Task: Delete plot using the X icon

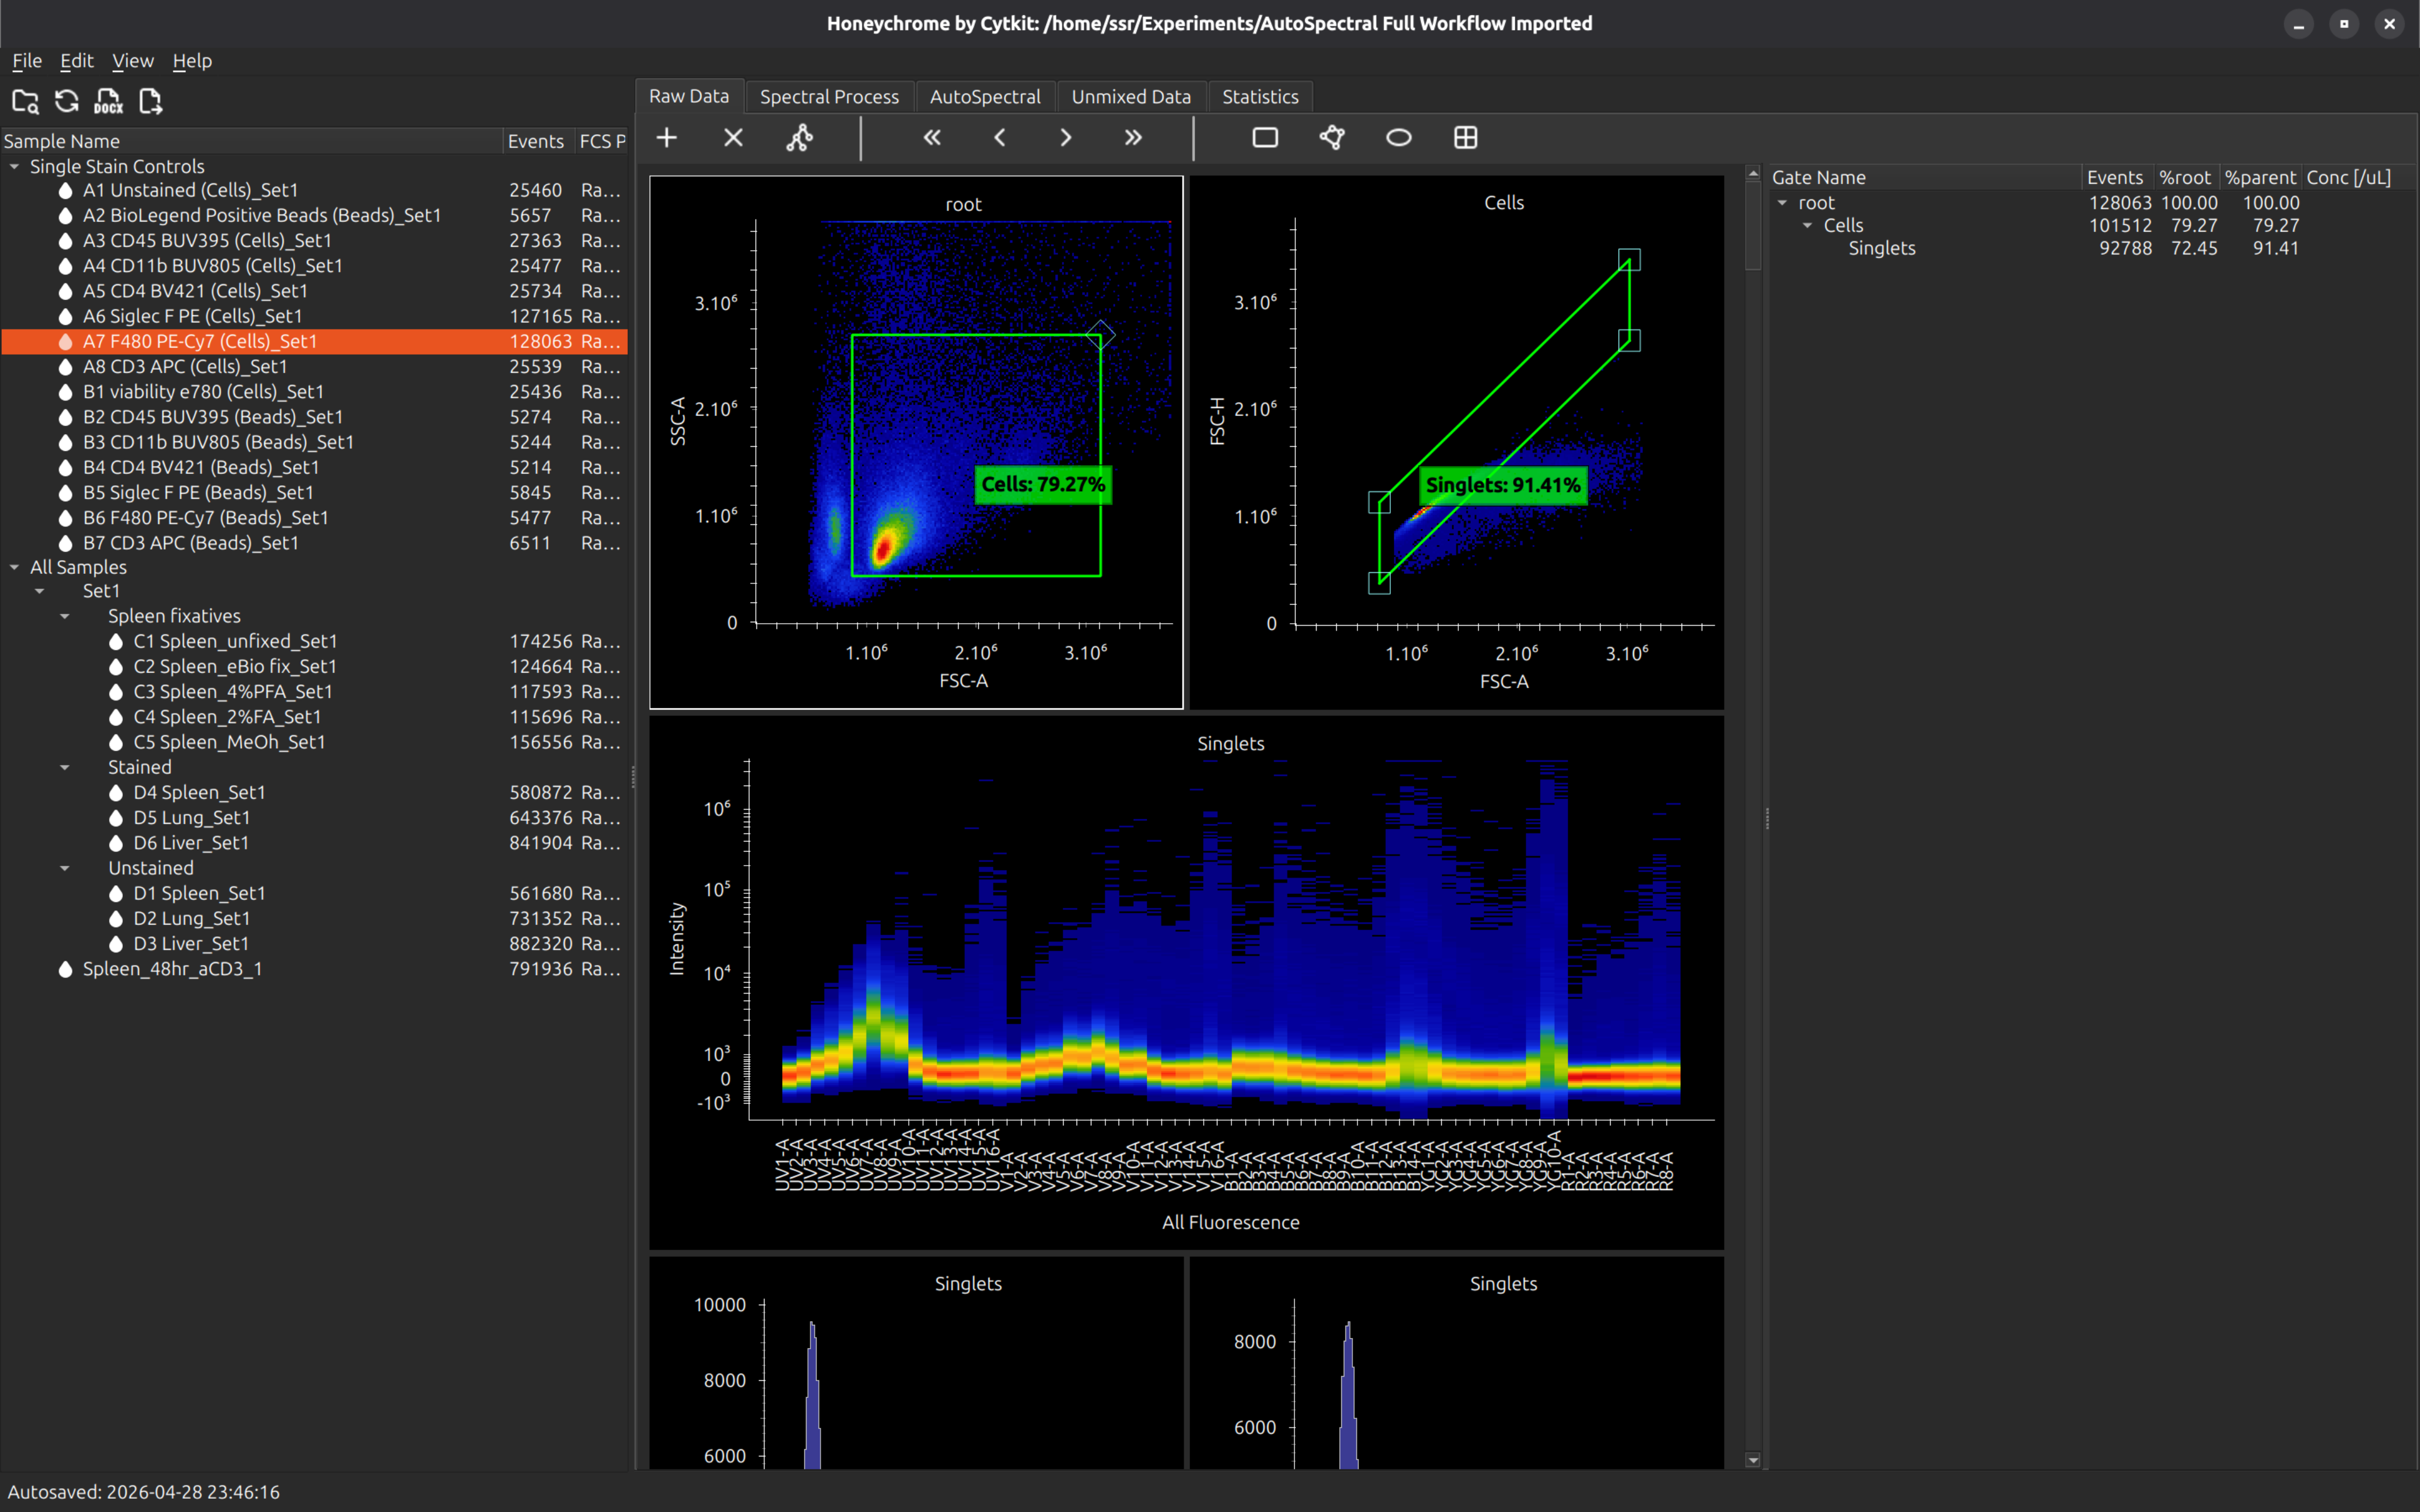Action: click(733, 138)
